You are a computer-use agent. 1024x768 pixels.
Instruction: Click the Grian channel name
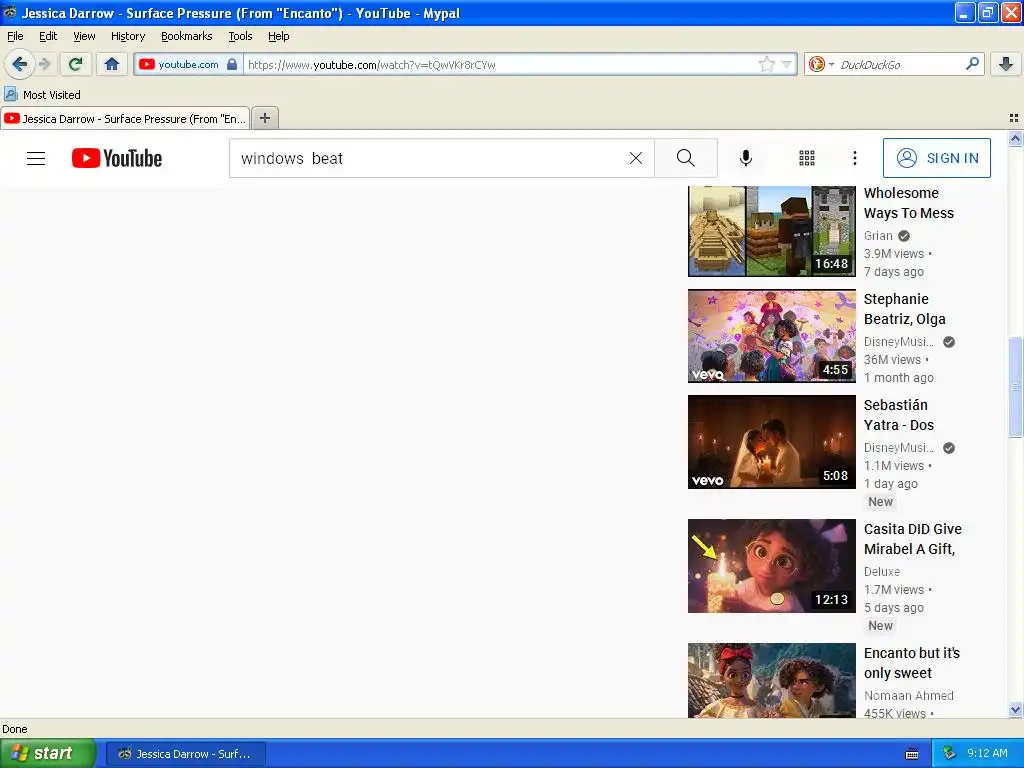pos(878,236)
